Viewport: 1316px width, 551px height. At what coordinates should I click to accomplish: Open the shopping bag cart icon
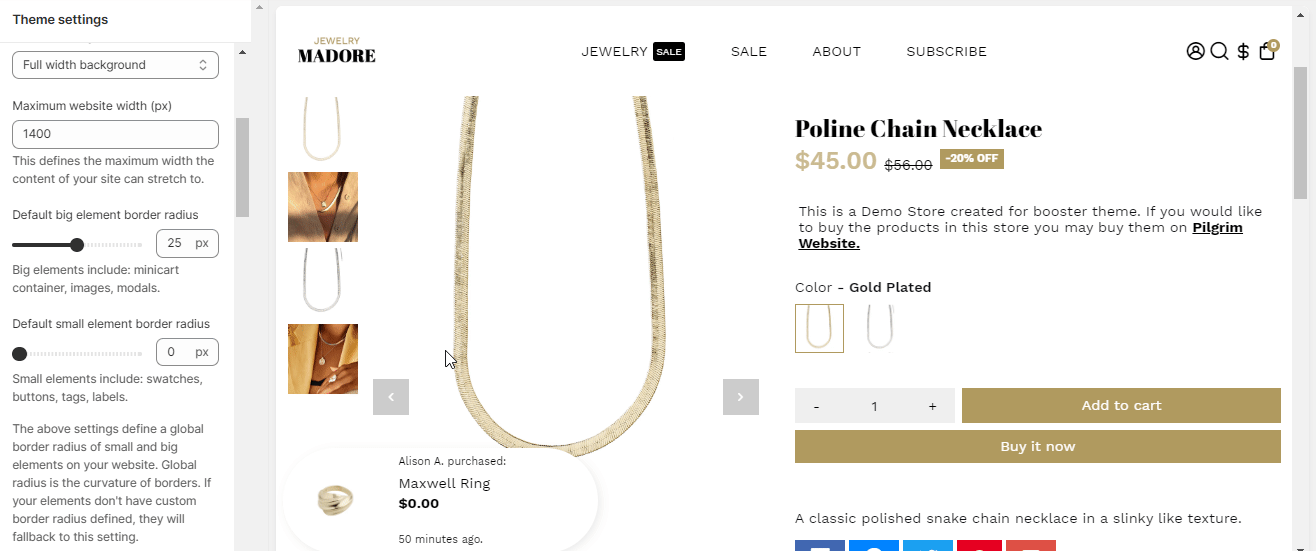point(1267,51)
